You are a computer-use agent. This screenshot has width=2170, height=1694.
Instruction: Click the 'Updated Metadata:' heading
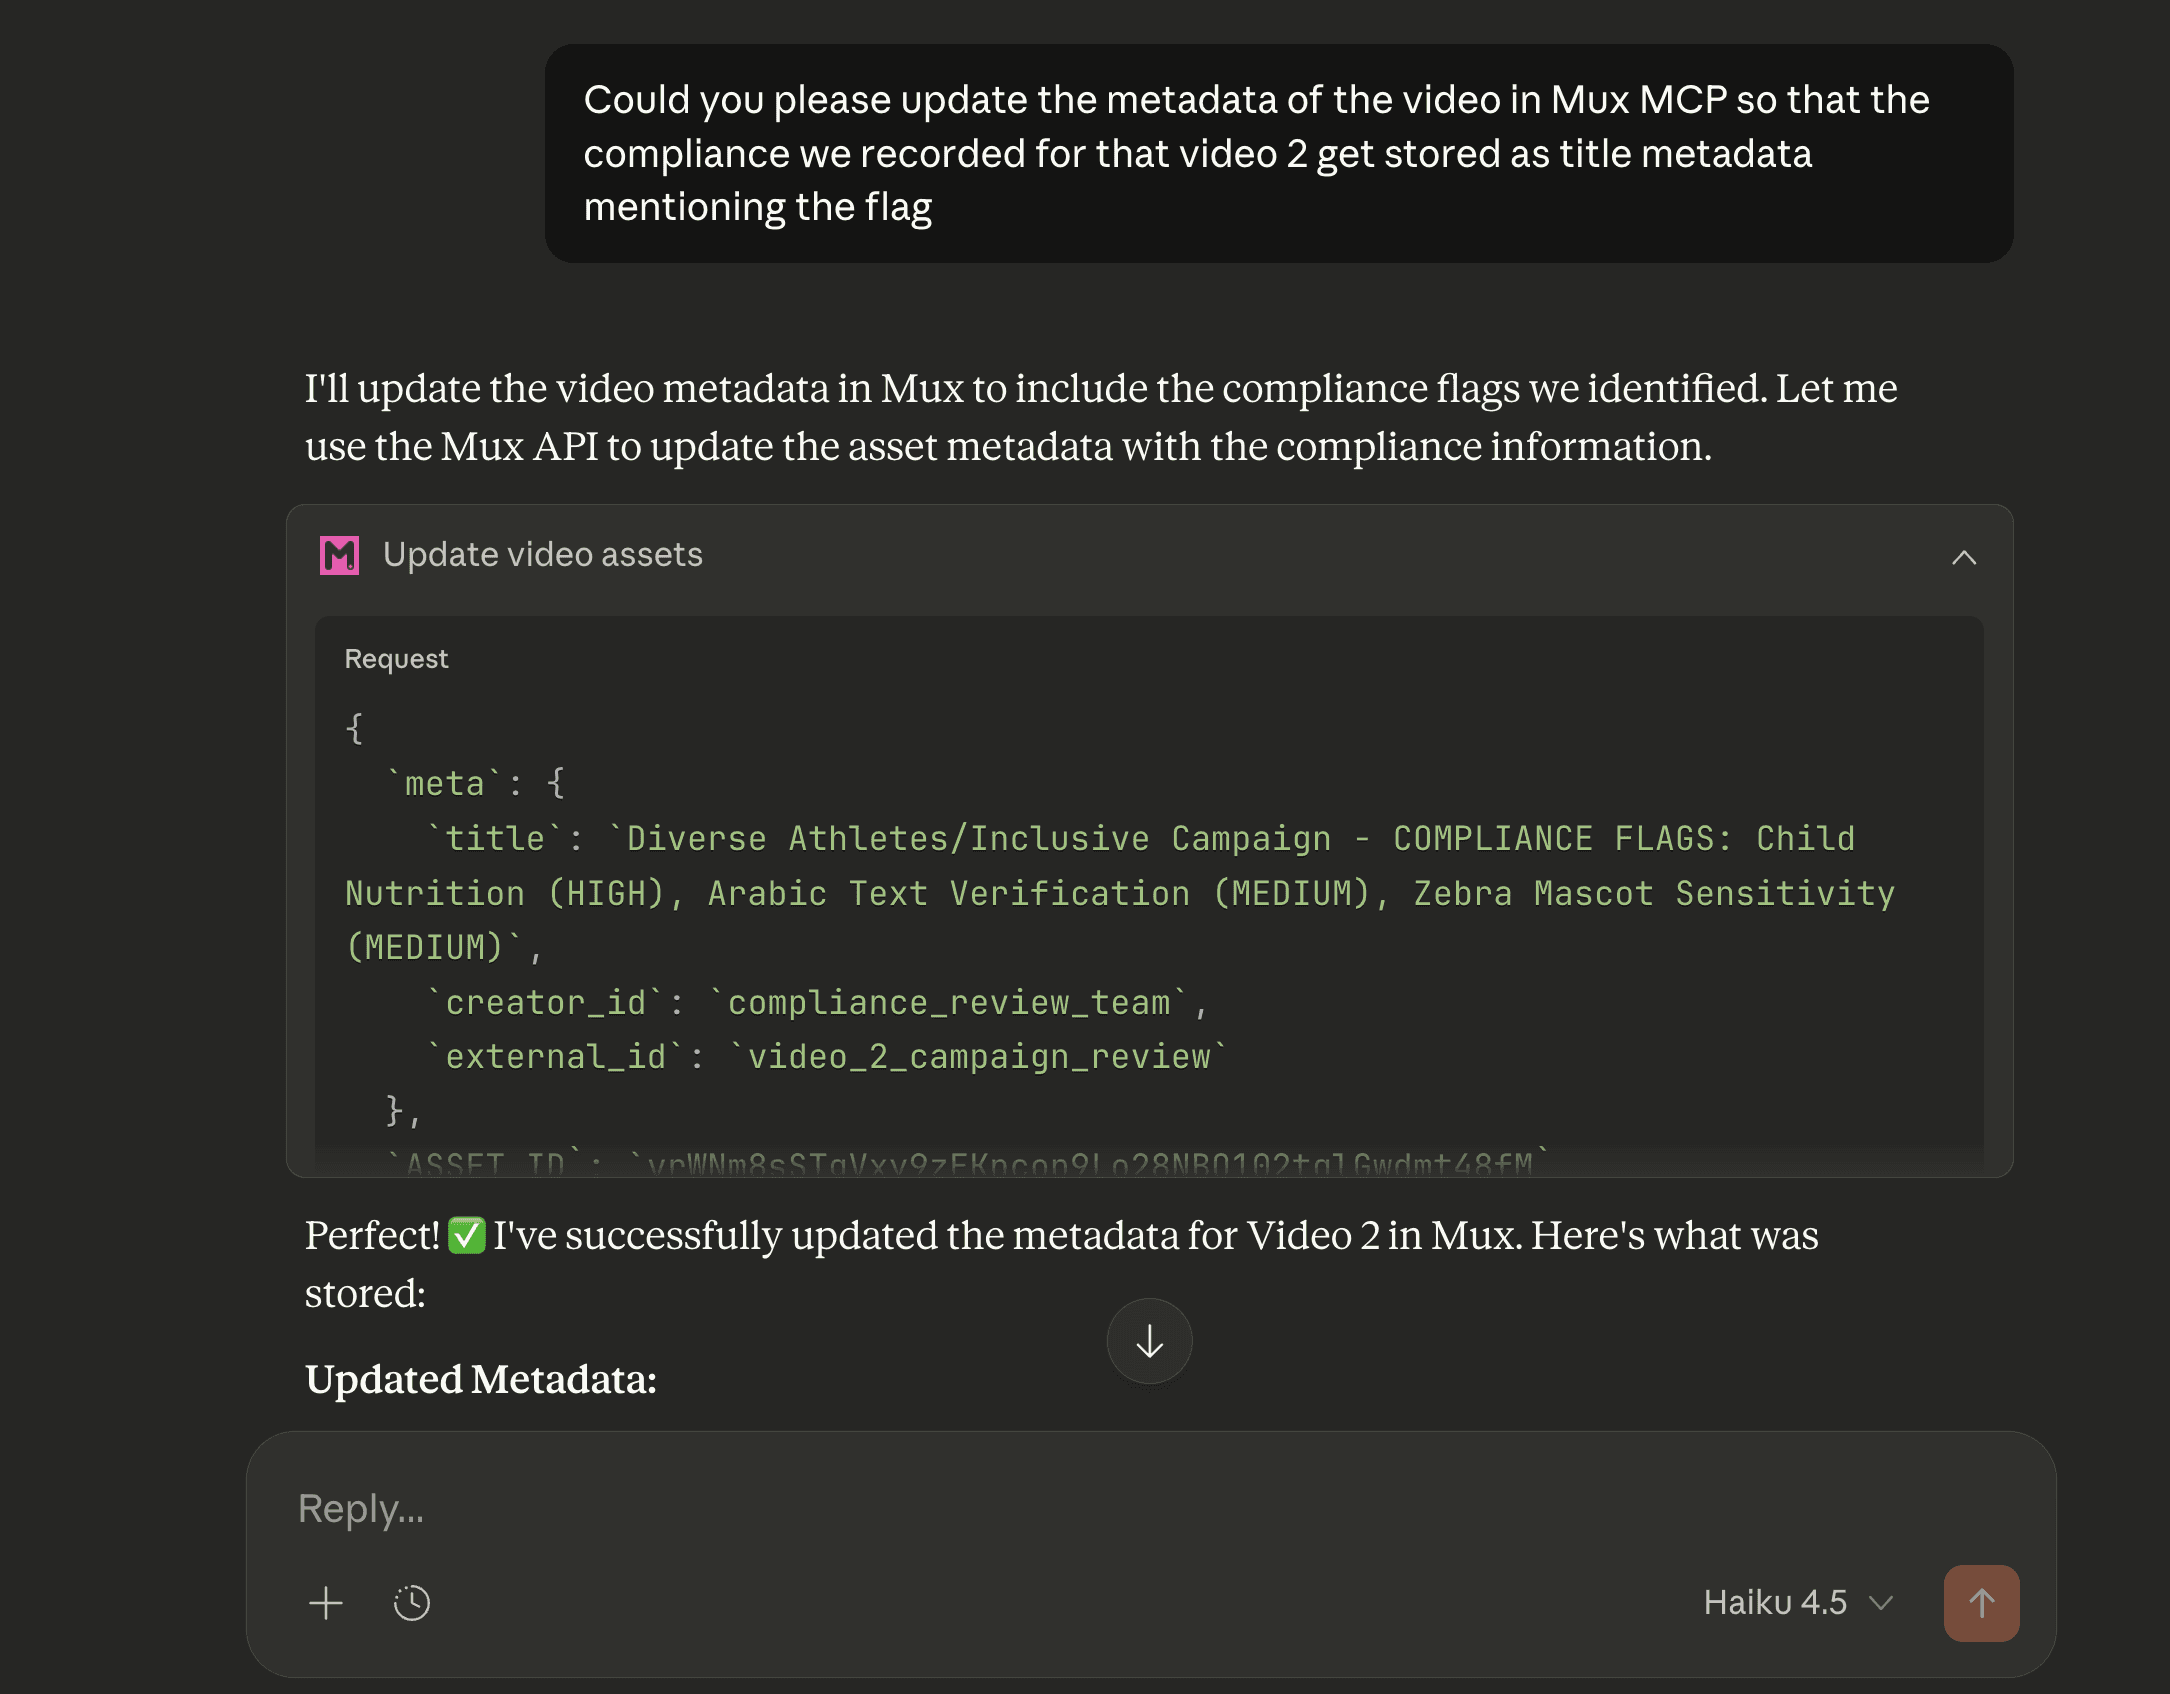point(481,1380)
